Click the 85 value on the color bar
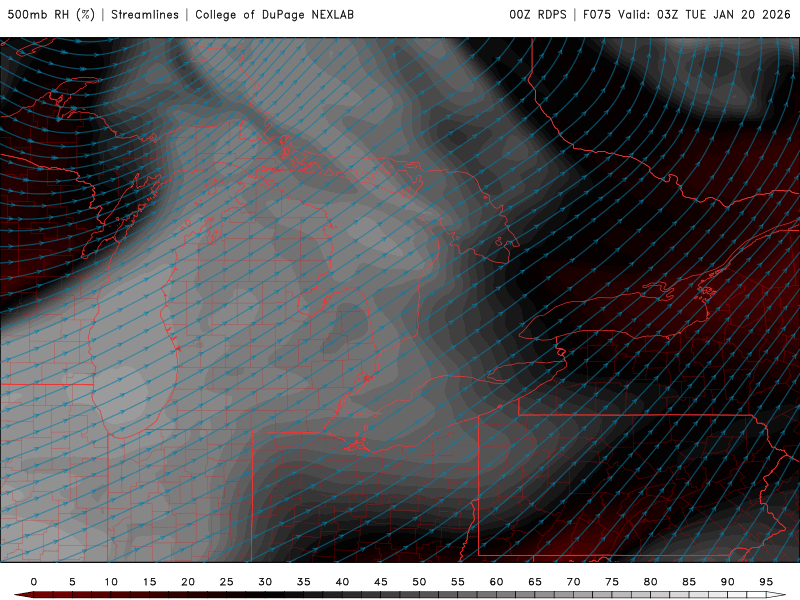800x600 pixels. click(689, 582)
